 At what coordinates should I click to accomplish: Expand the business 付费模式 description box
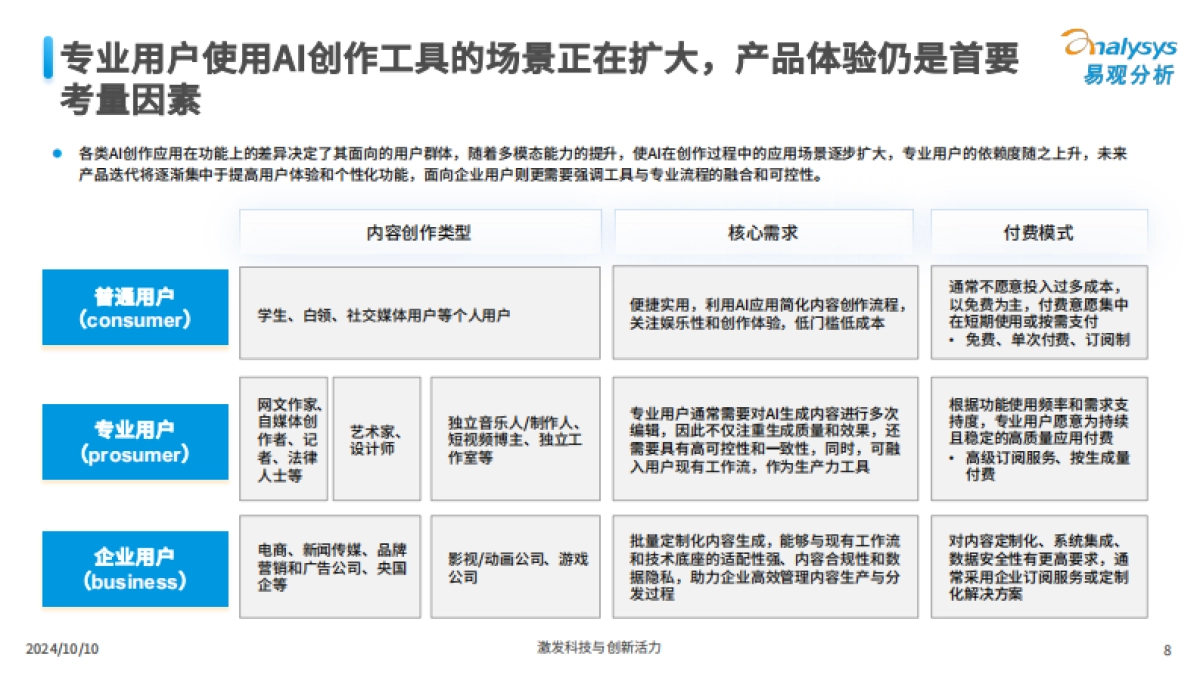pyautogui.click(x=1038, y=566)
